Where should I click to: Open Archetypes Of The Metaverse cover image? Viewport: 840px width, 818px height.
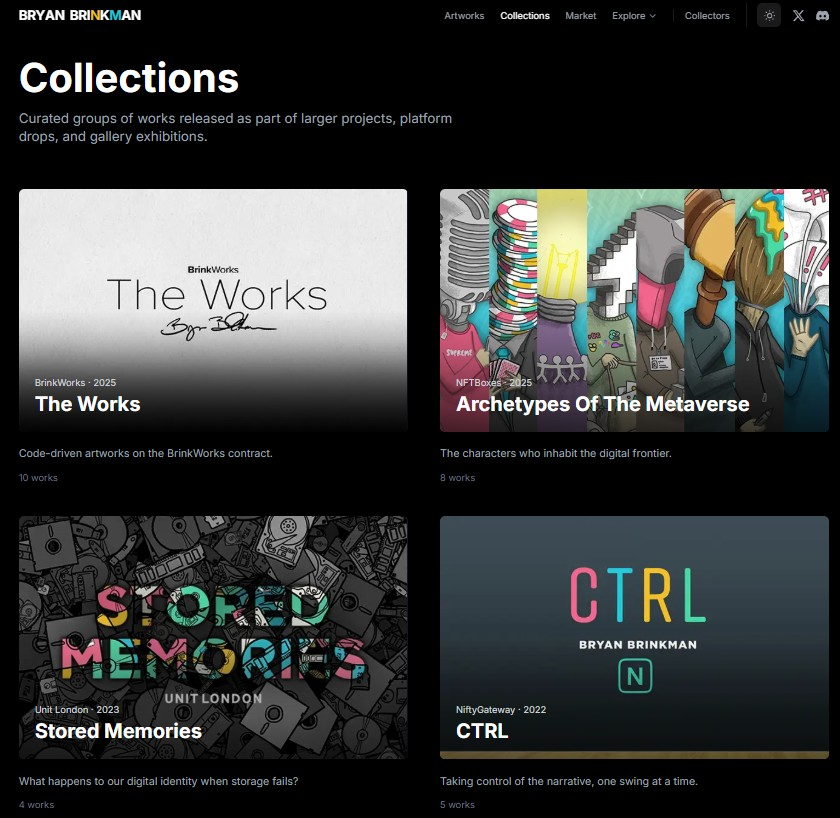click(x=634, y=310)
